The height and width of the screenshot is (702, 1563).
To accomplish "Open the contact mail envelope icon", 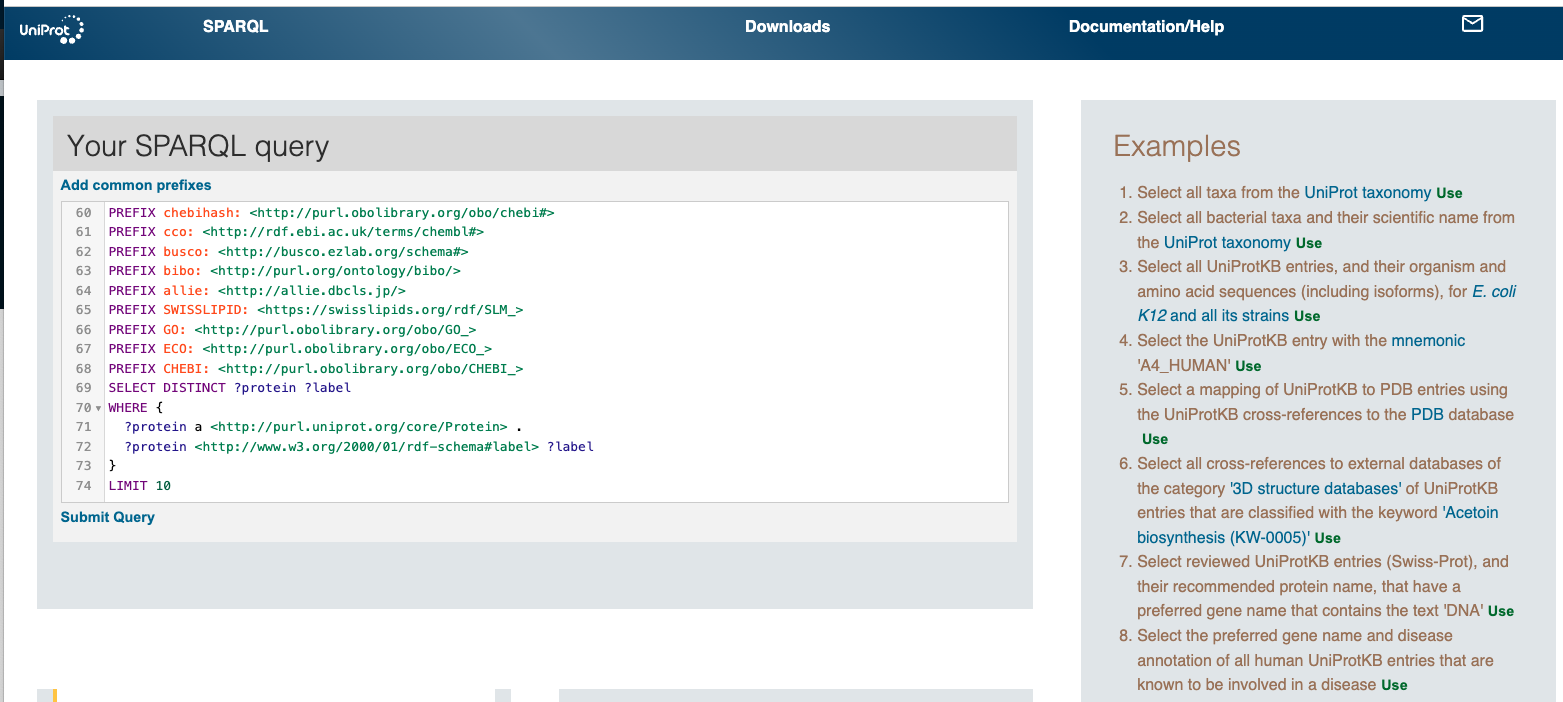I will pyautogui.click(x=1472, y=24).
